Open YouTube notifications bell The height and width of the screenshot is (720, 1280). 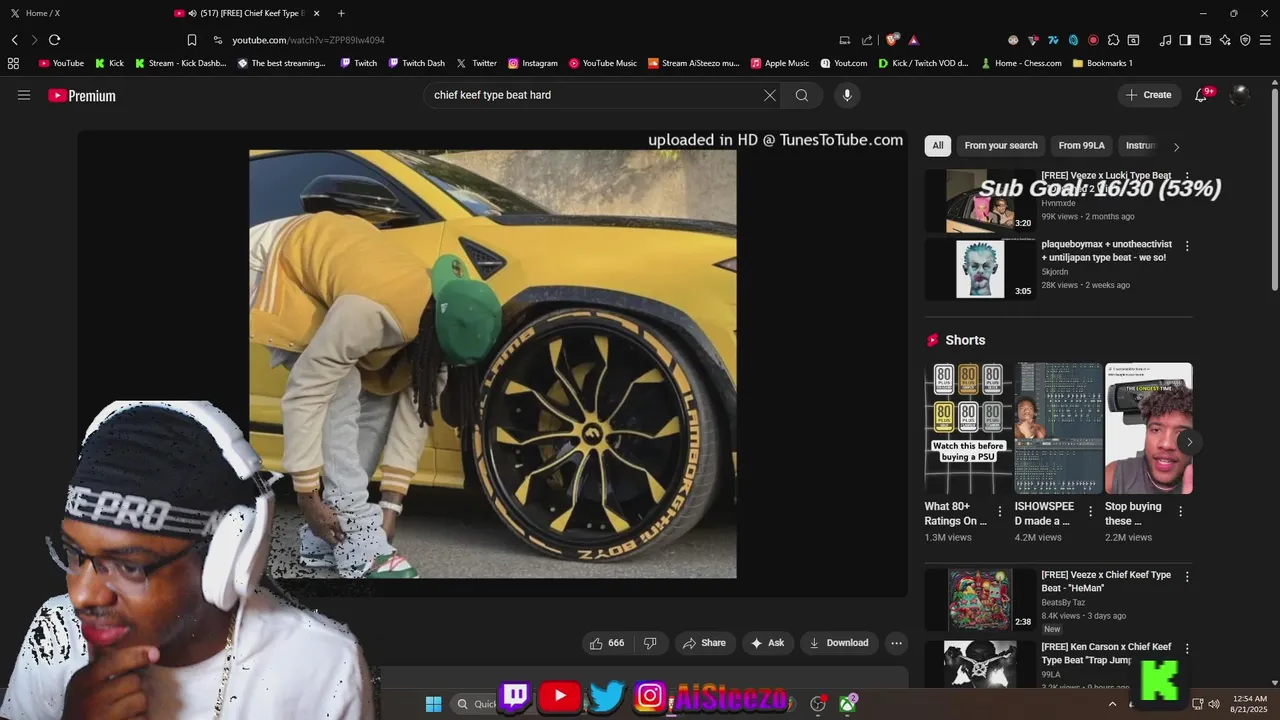coord(1201,95)
